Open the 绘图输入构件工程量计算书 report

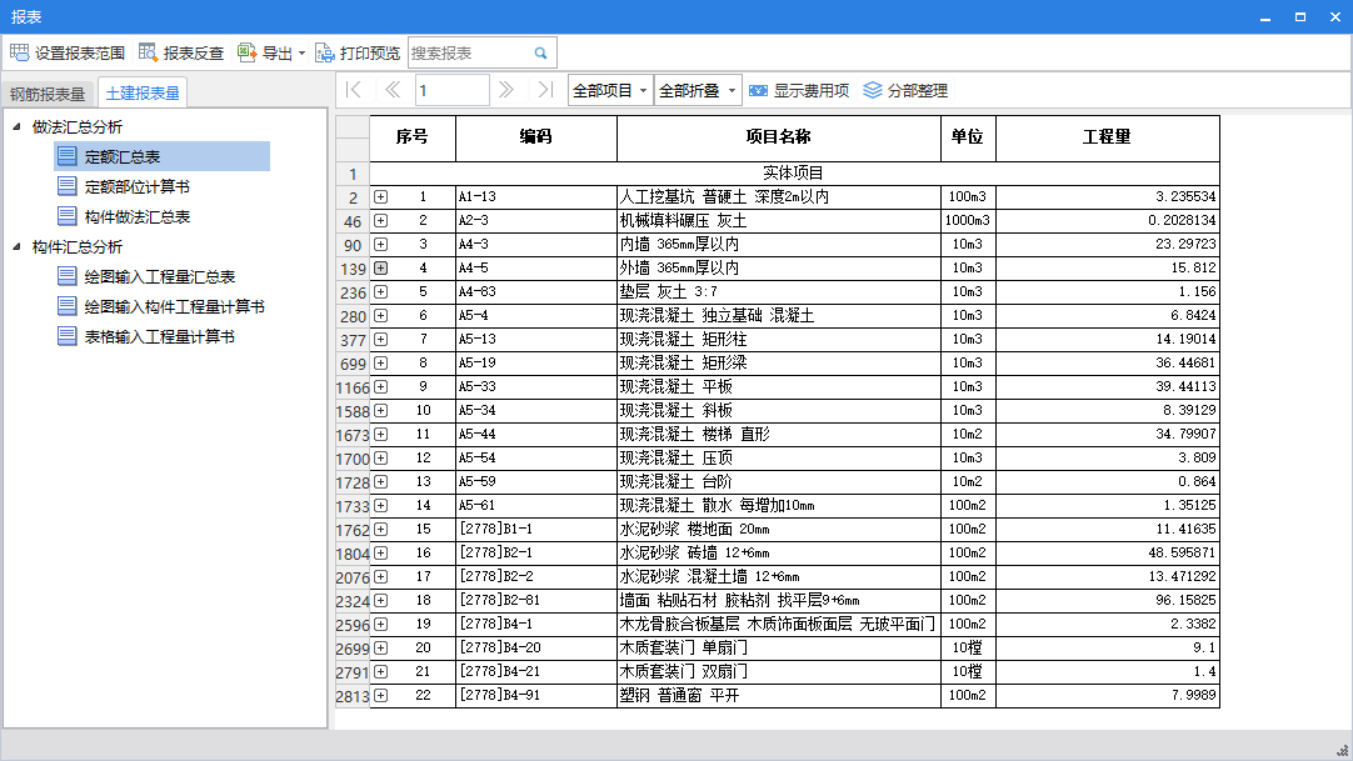click(161, 307)
